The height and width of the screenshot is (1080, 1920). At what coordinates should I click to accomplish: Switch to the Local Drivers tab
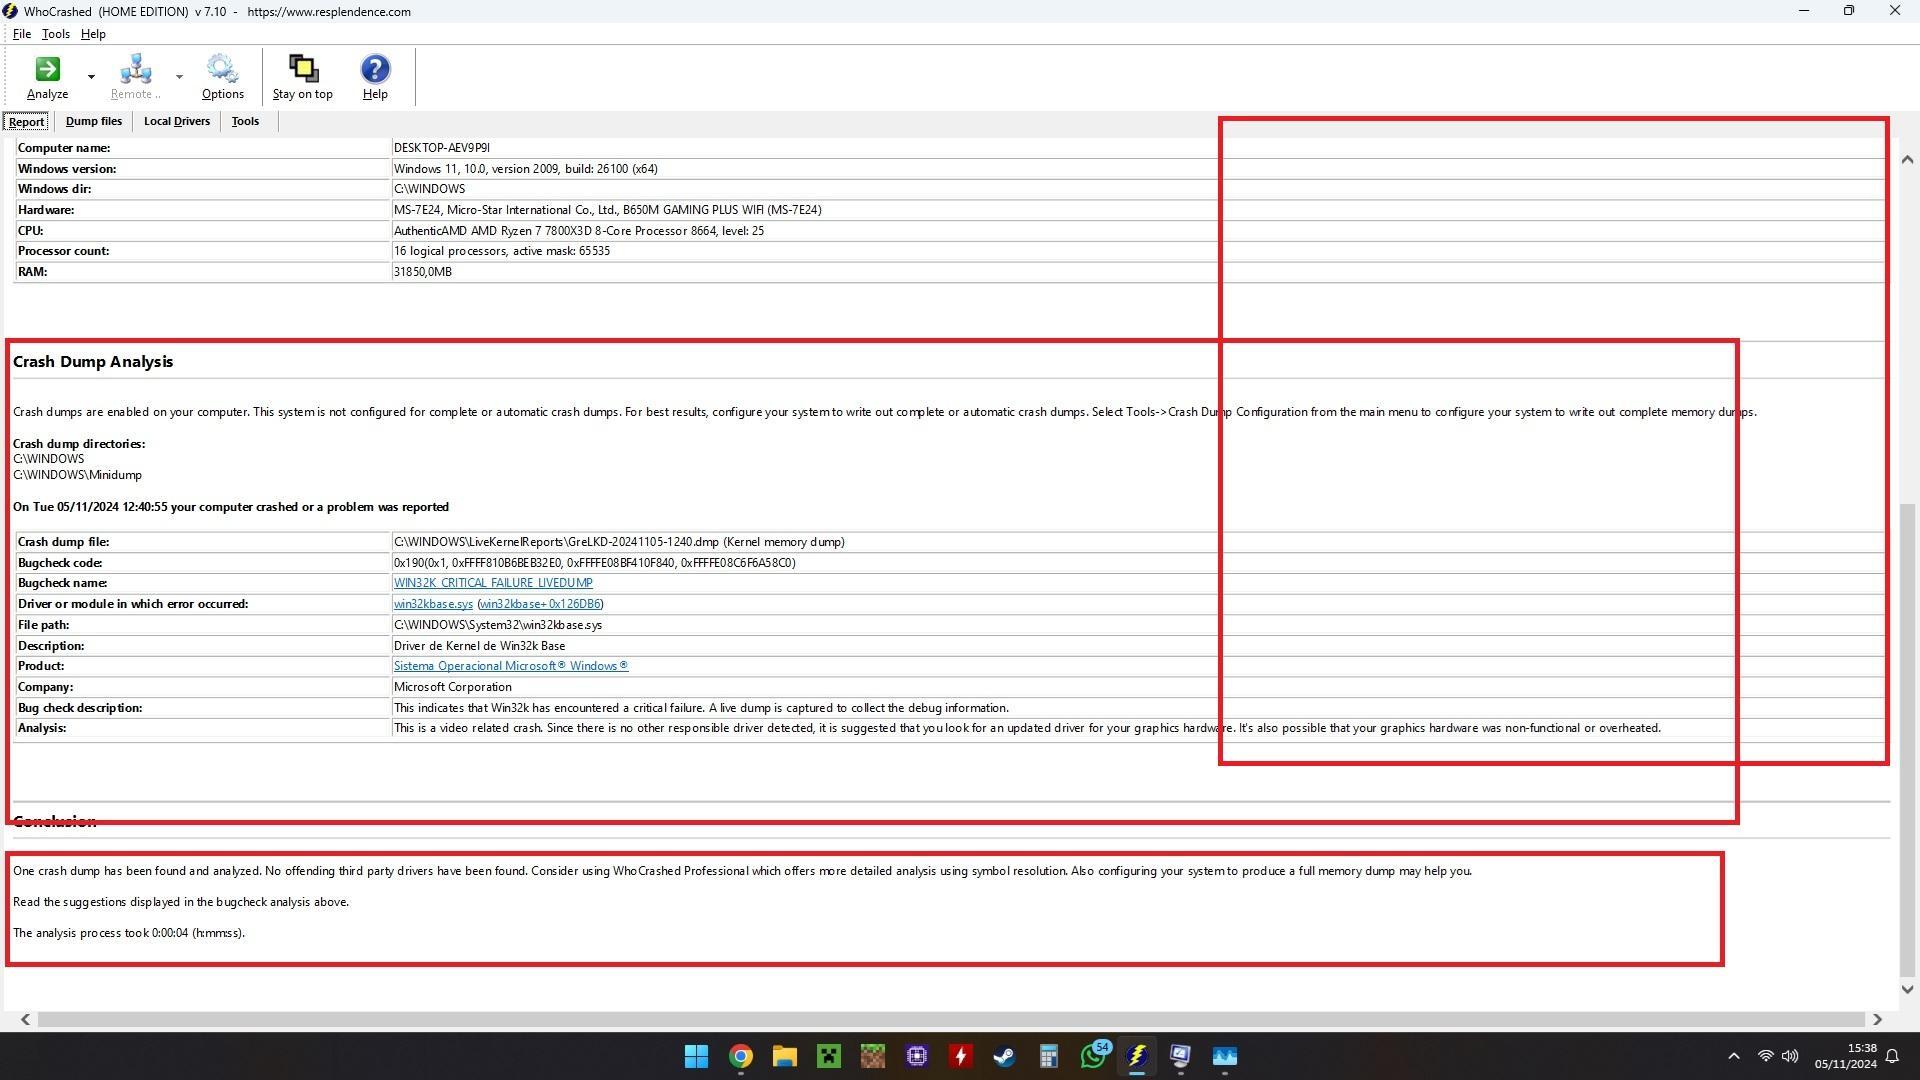point(177,122)
